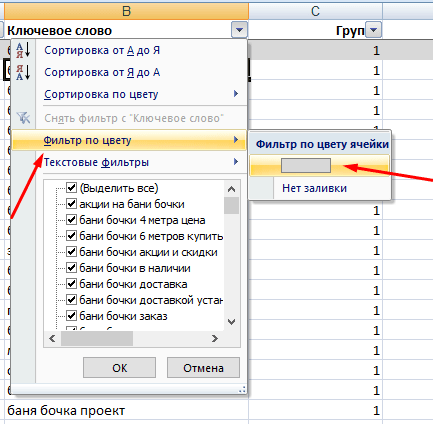Click the vertical scrollbar thumb in the list
This screenshot has width=433, height=424.
pyautogui.click(x=231, y=205)
